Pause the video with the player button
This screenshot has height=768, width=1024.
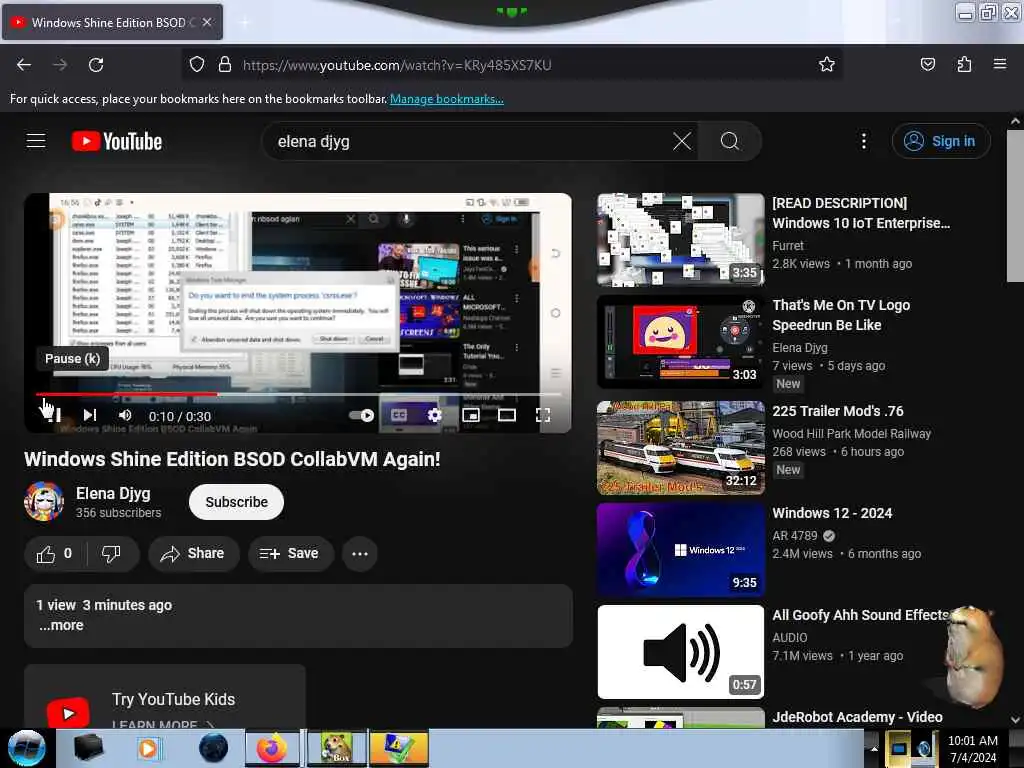[54, 415]
